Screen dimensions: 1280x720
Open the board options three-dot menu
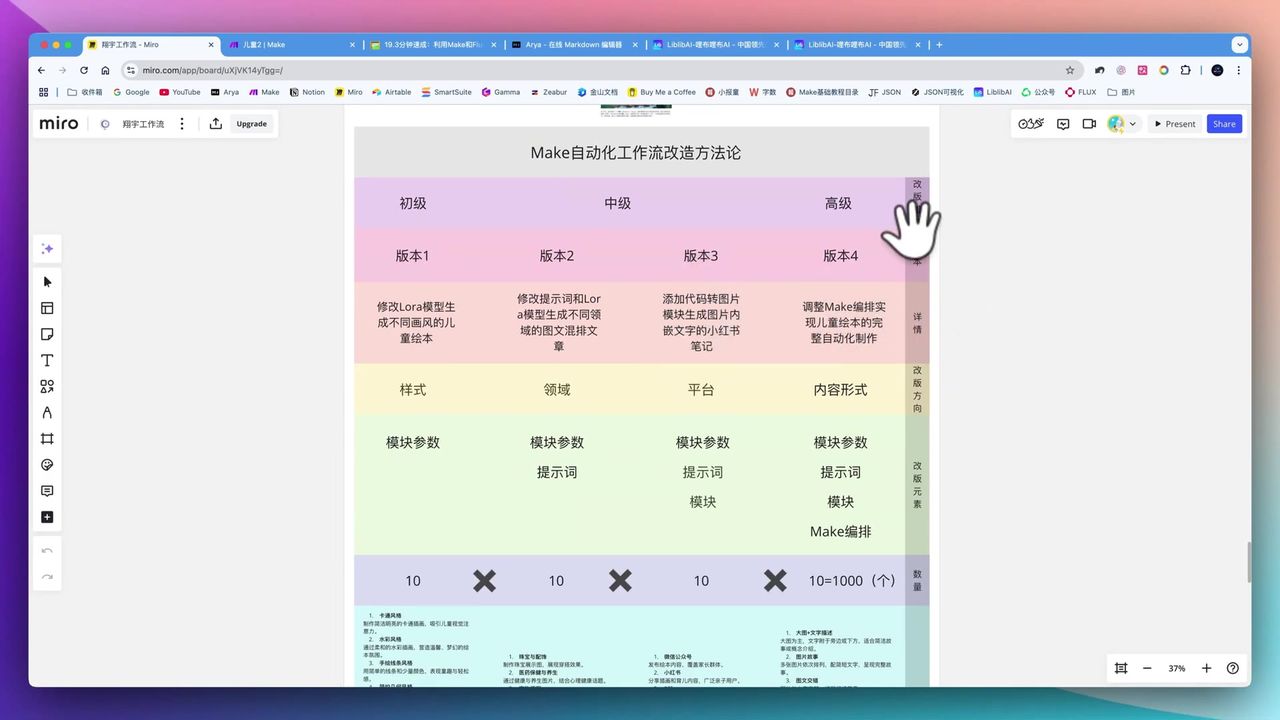pos(182,123)
